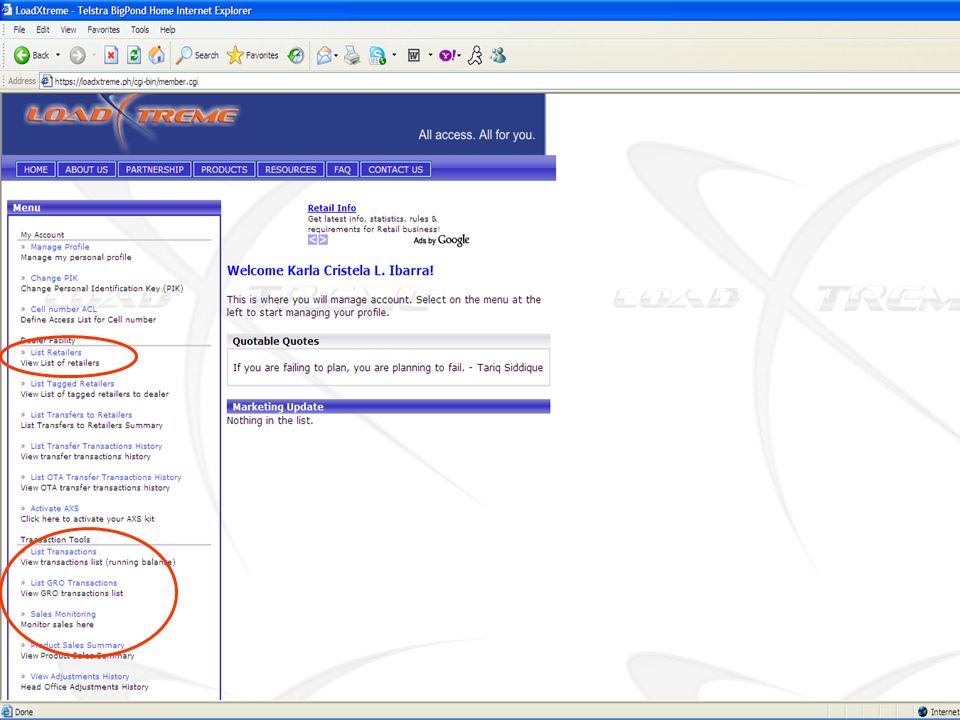Viewport: 960px width, 720px height.
Task: Go to the Home page via the house icon
Action: 157,55
